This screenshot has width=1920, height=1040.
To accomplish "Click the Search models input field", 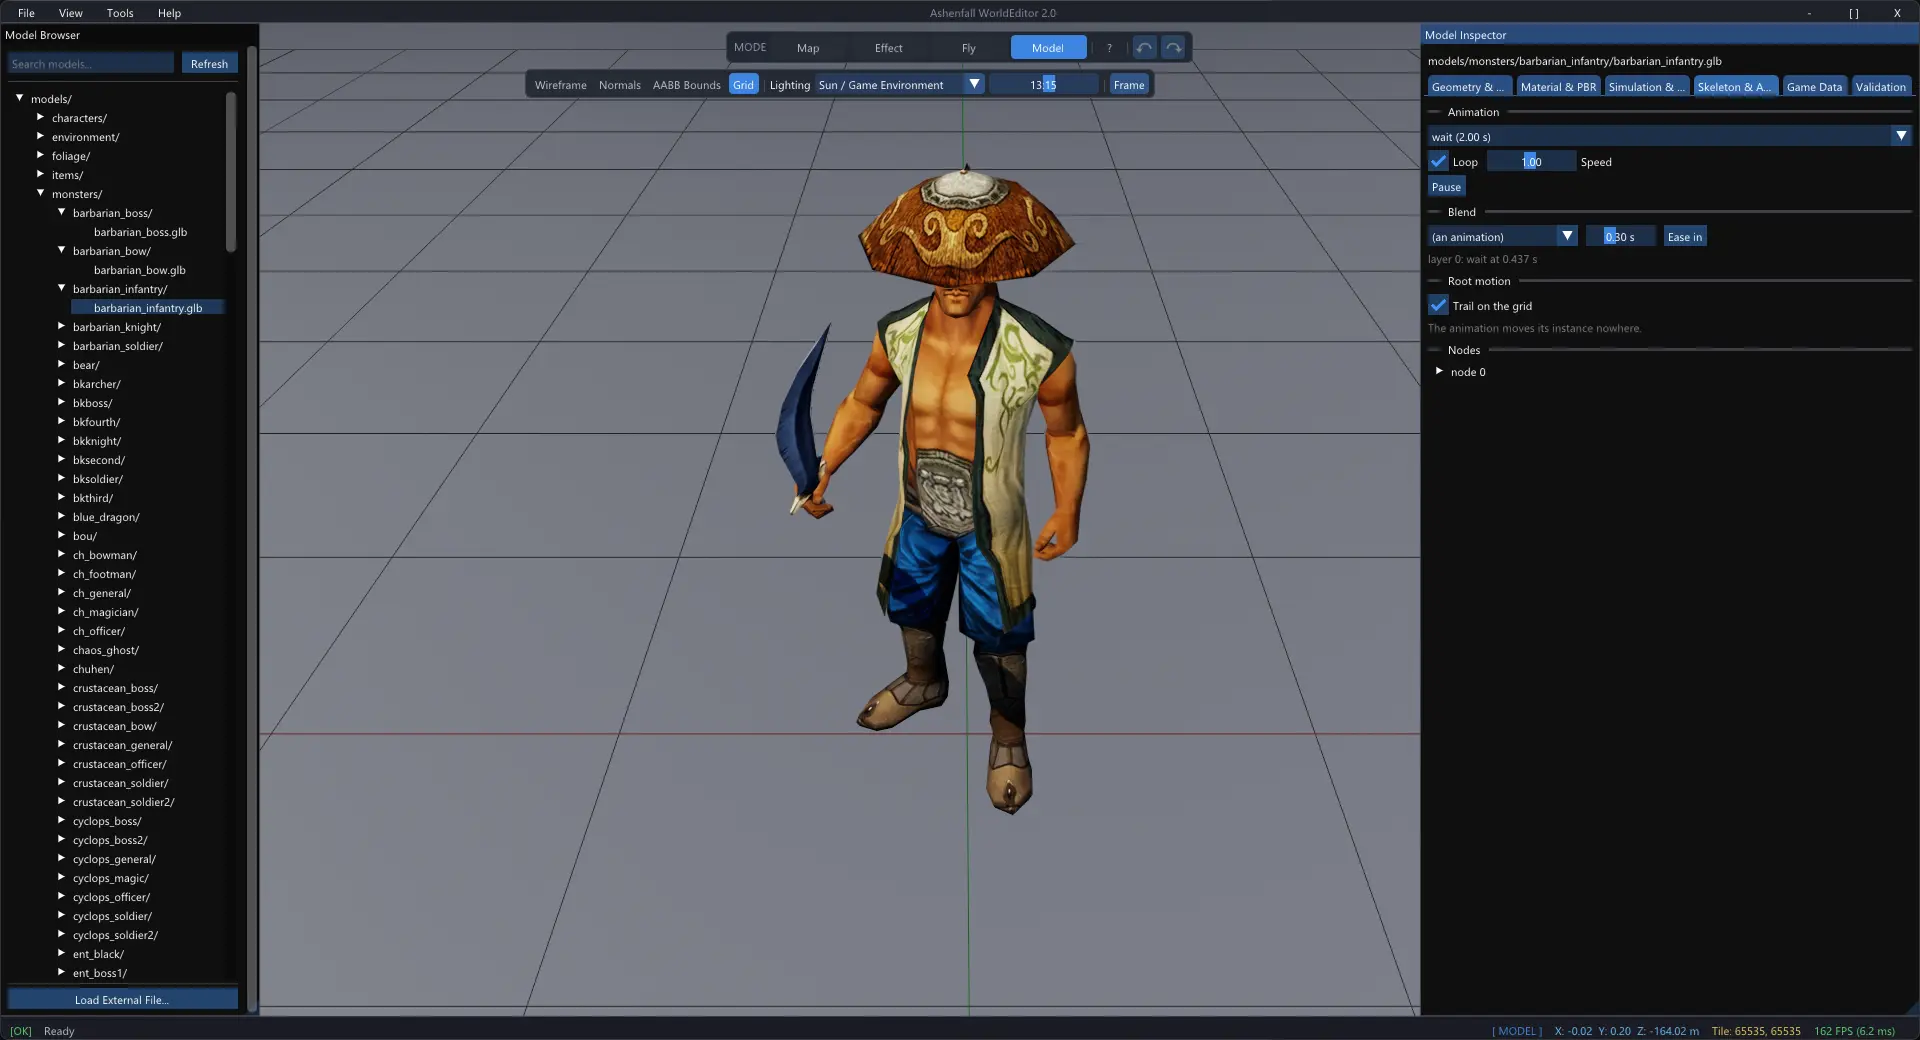I will point(91,63).
